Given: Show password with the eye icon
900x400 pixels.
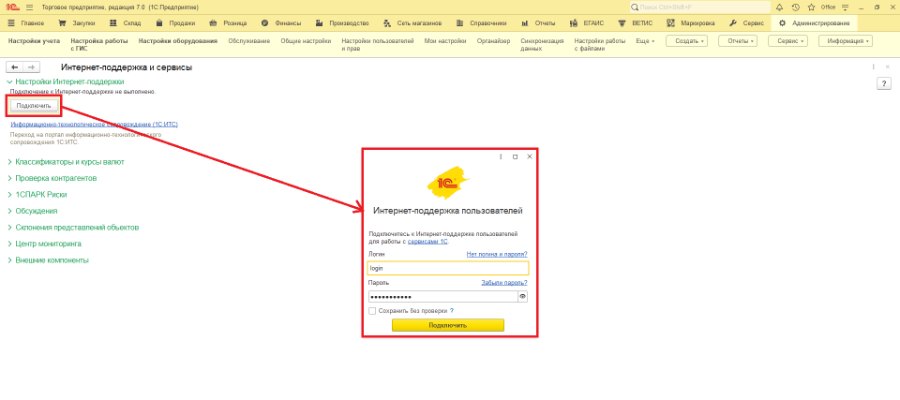Looking at the screenshot, I should (522, 297).
